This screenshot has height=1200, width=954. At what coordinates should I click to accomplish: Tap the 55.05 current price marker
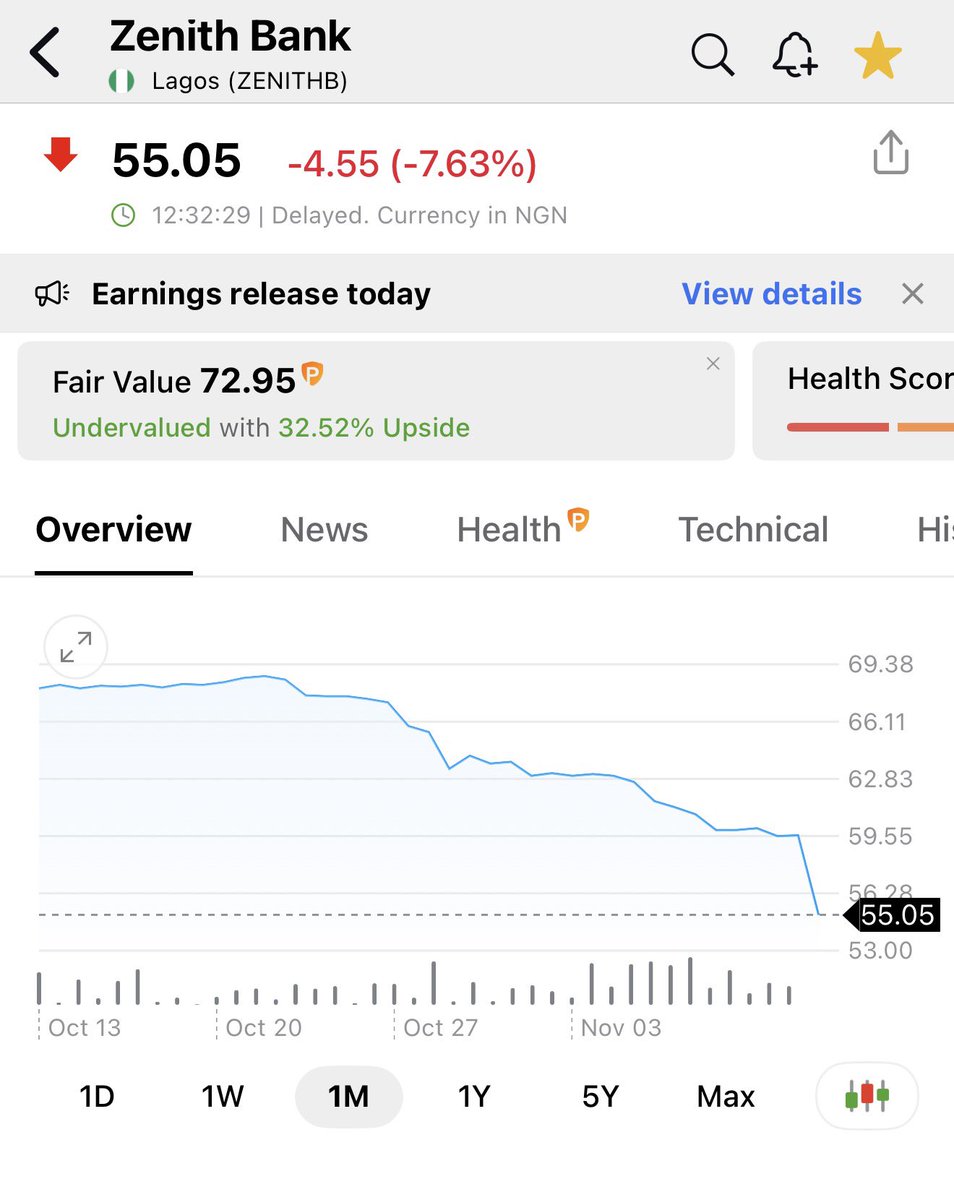[892, 914]
